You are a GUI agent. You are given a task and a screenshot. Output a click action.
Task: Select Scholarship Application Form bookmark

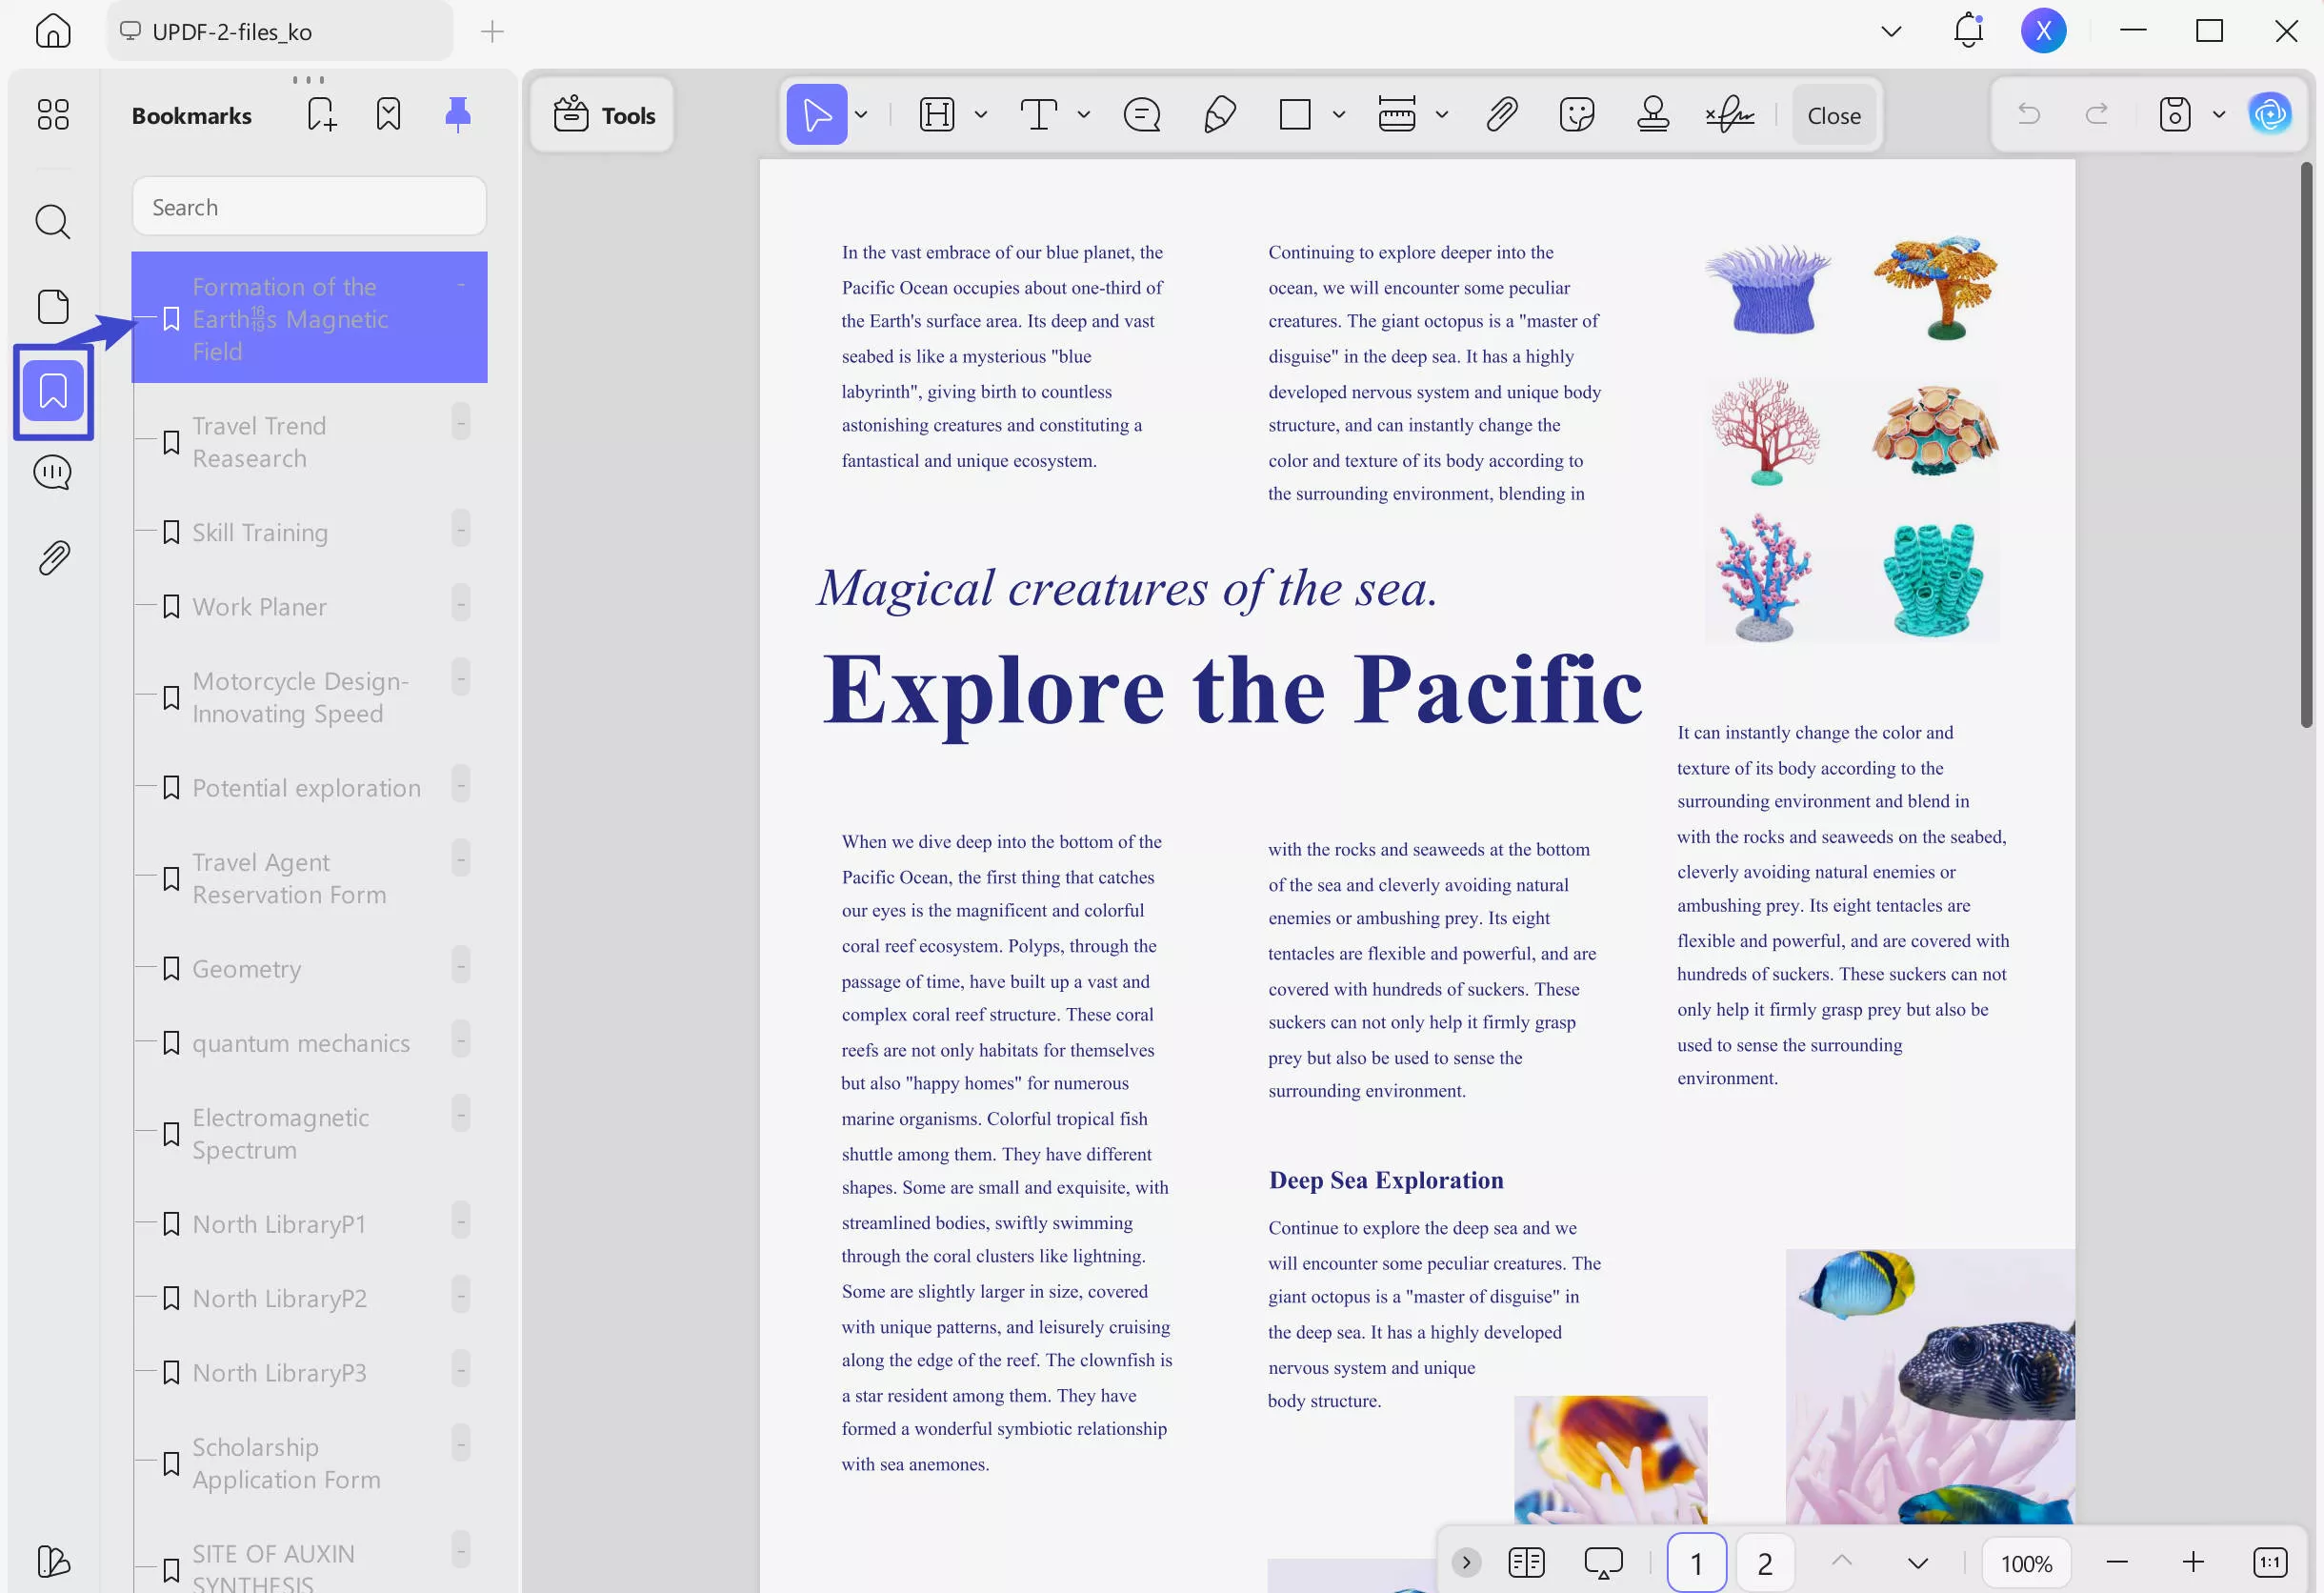(309, 1463)
